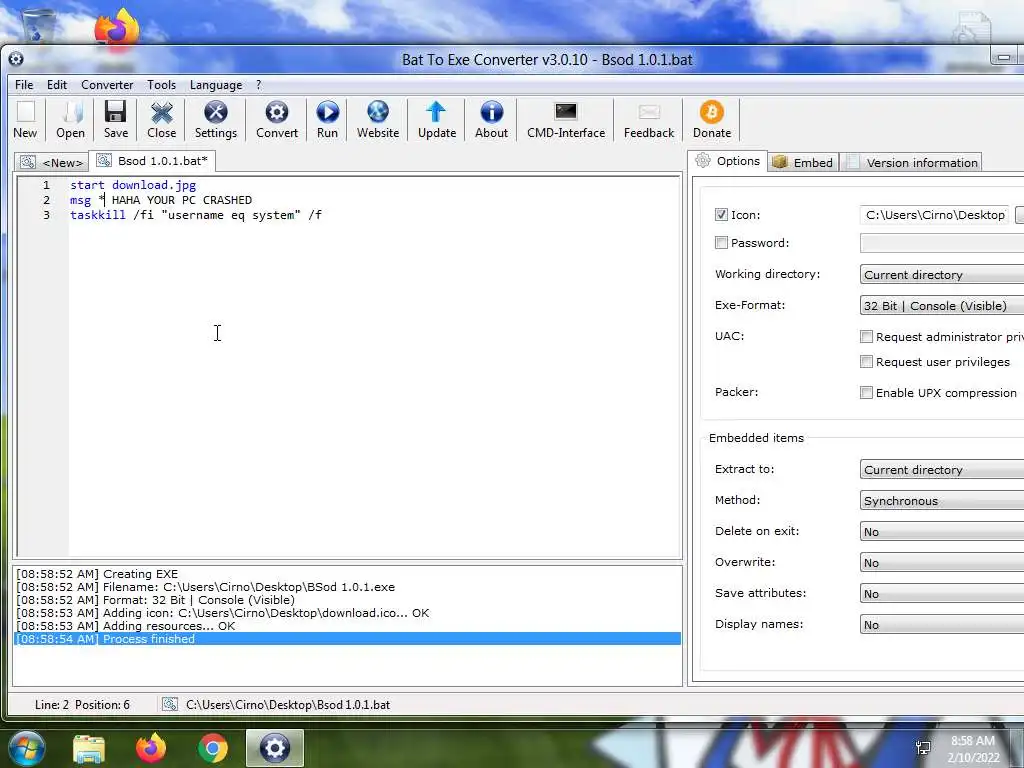Open the Tools menu
Viewport: 1024px width, 768px height.
pos(161,85)
